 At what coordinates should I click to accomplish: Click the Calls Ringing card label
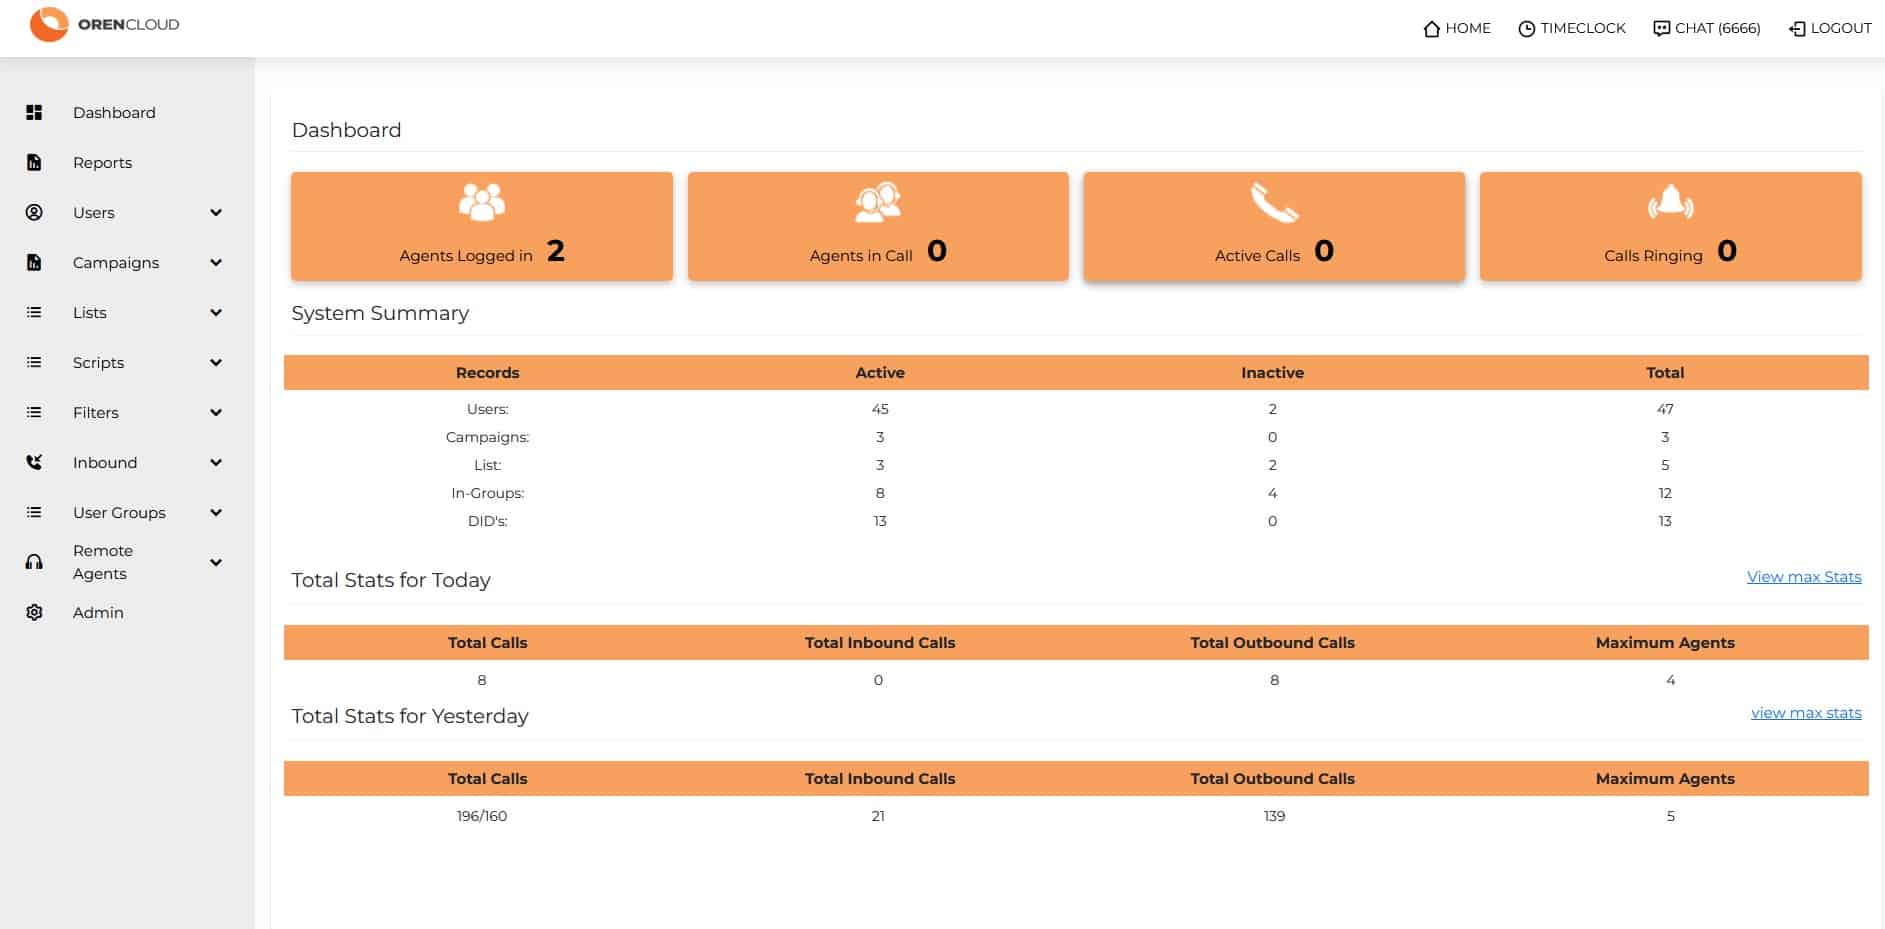(1653, 256)
